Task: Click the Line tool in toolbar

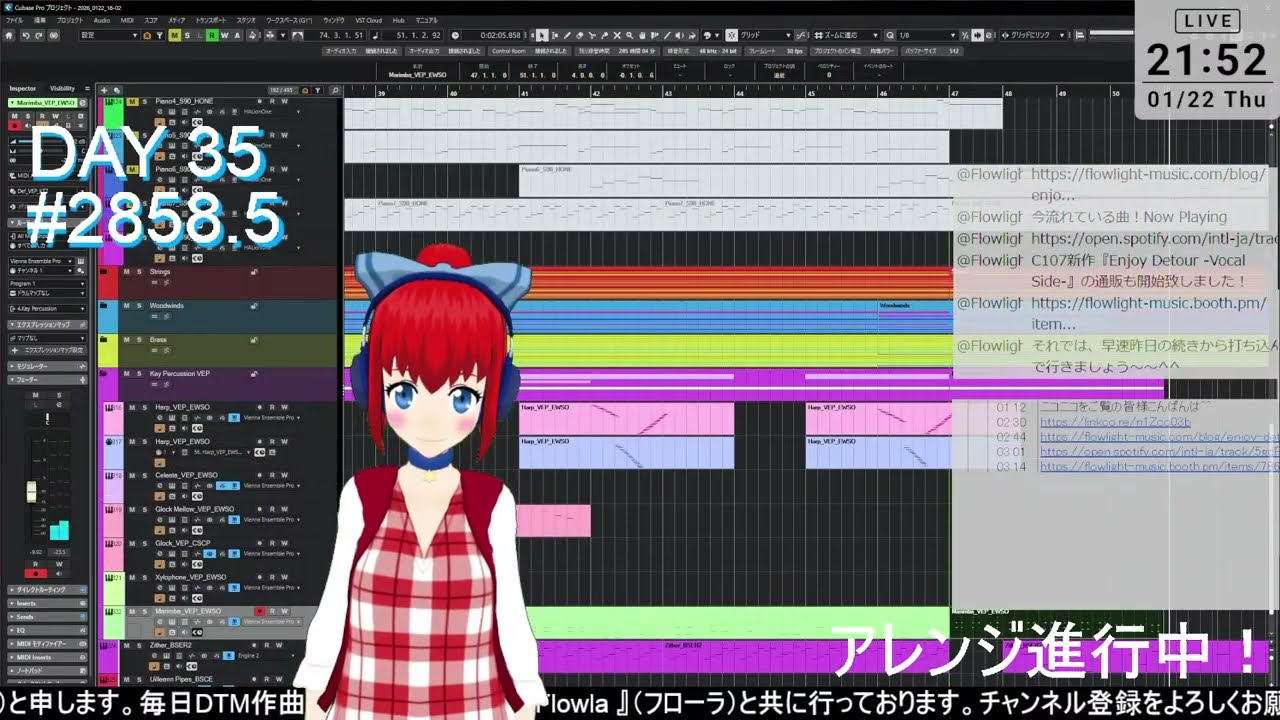Action: (x=667, y=35)
